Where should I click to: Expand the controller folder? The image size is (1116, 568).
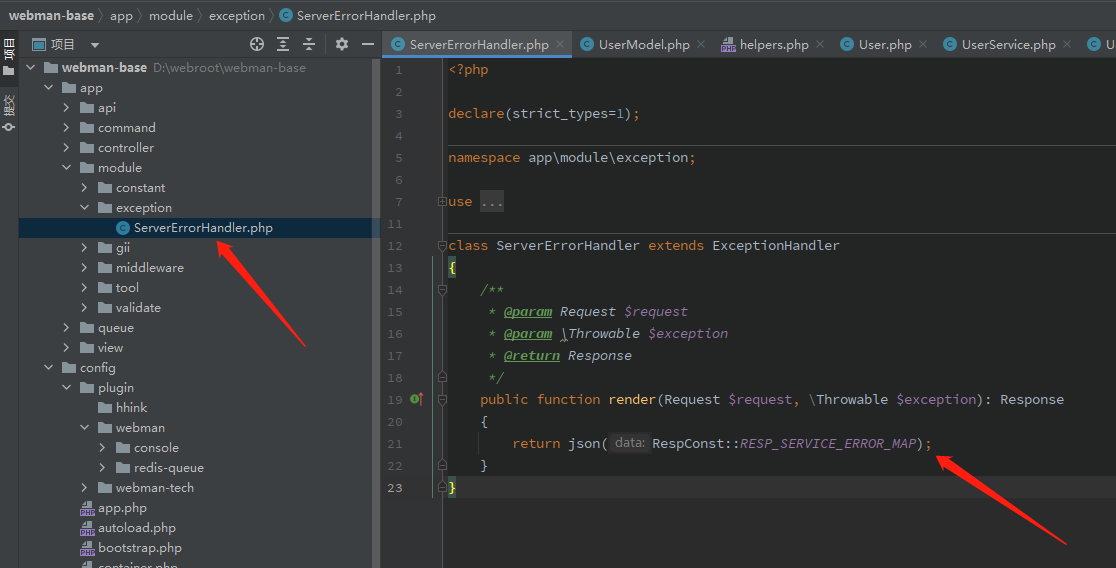(x=66, y=148)
